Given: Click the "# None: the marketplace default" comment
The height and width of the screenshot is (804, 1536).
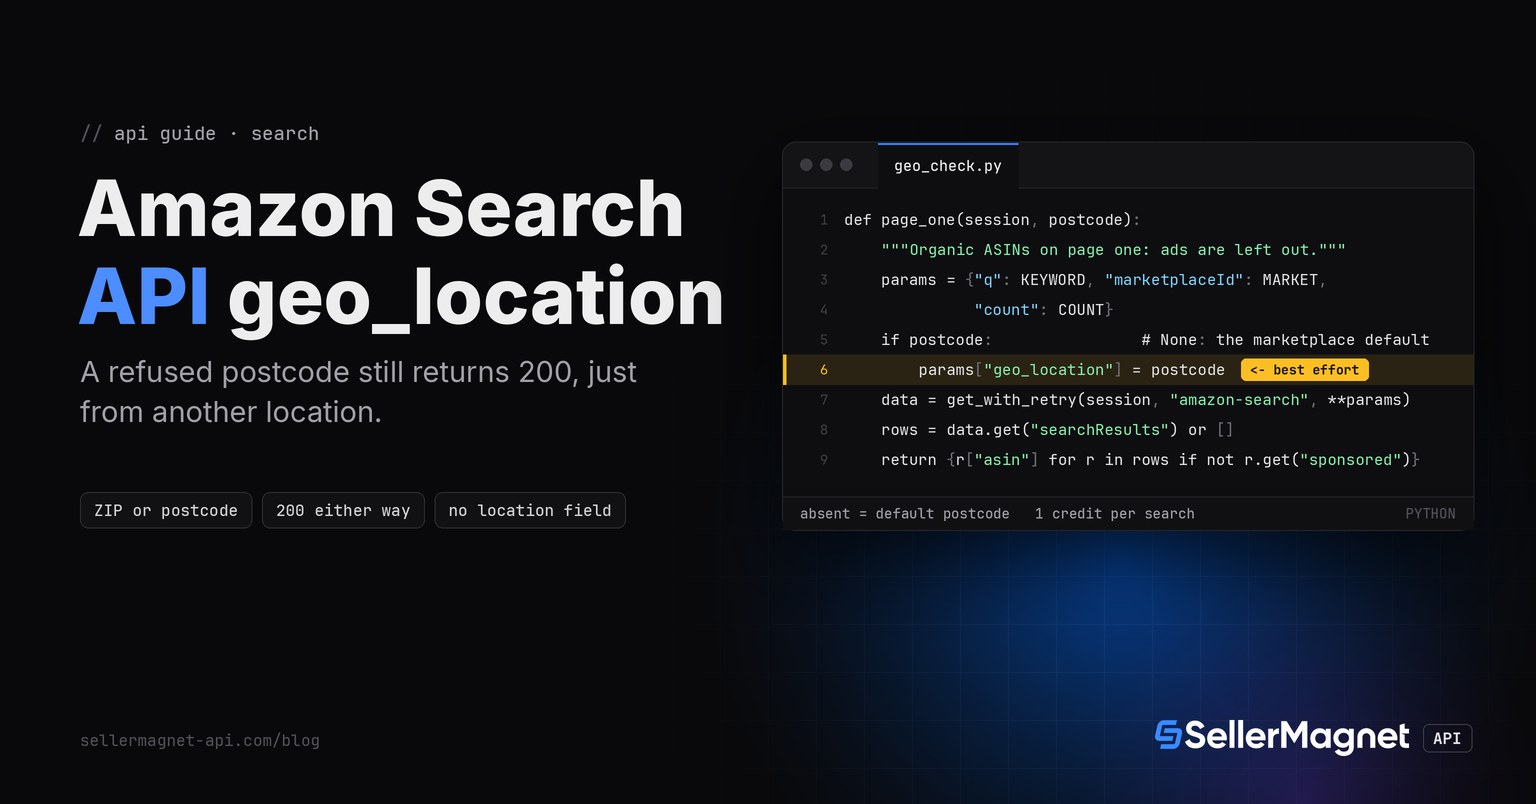Looking at the screenshot, I should pyautogui.click(x=1285, y=340).
